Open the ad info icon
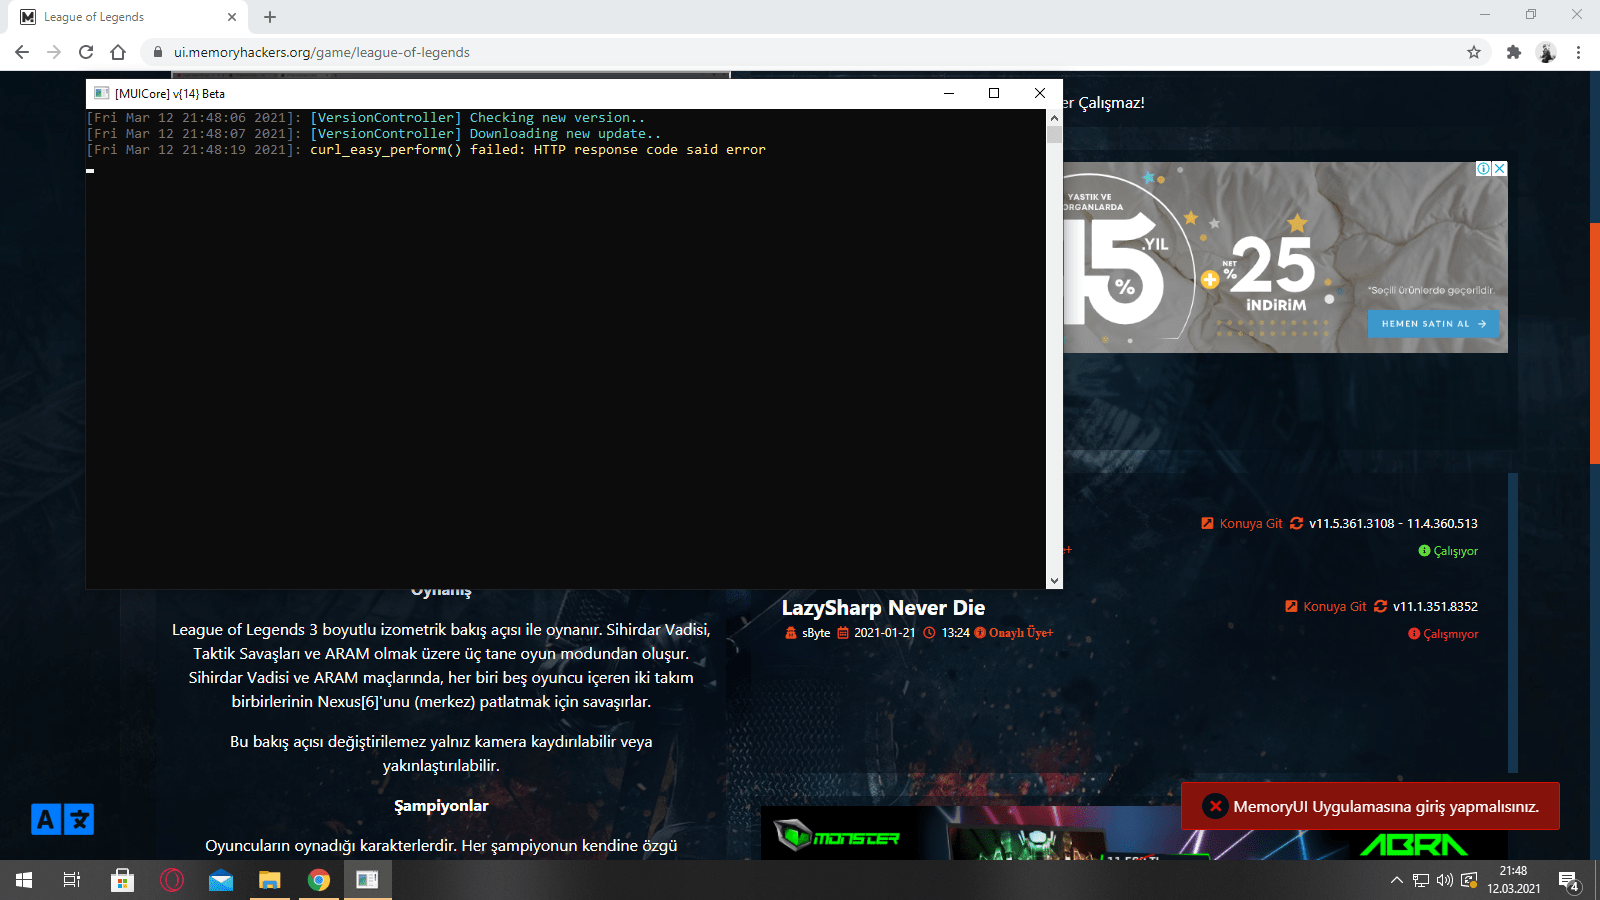This screenshot has width=1600, height=900. point(1484,169)
